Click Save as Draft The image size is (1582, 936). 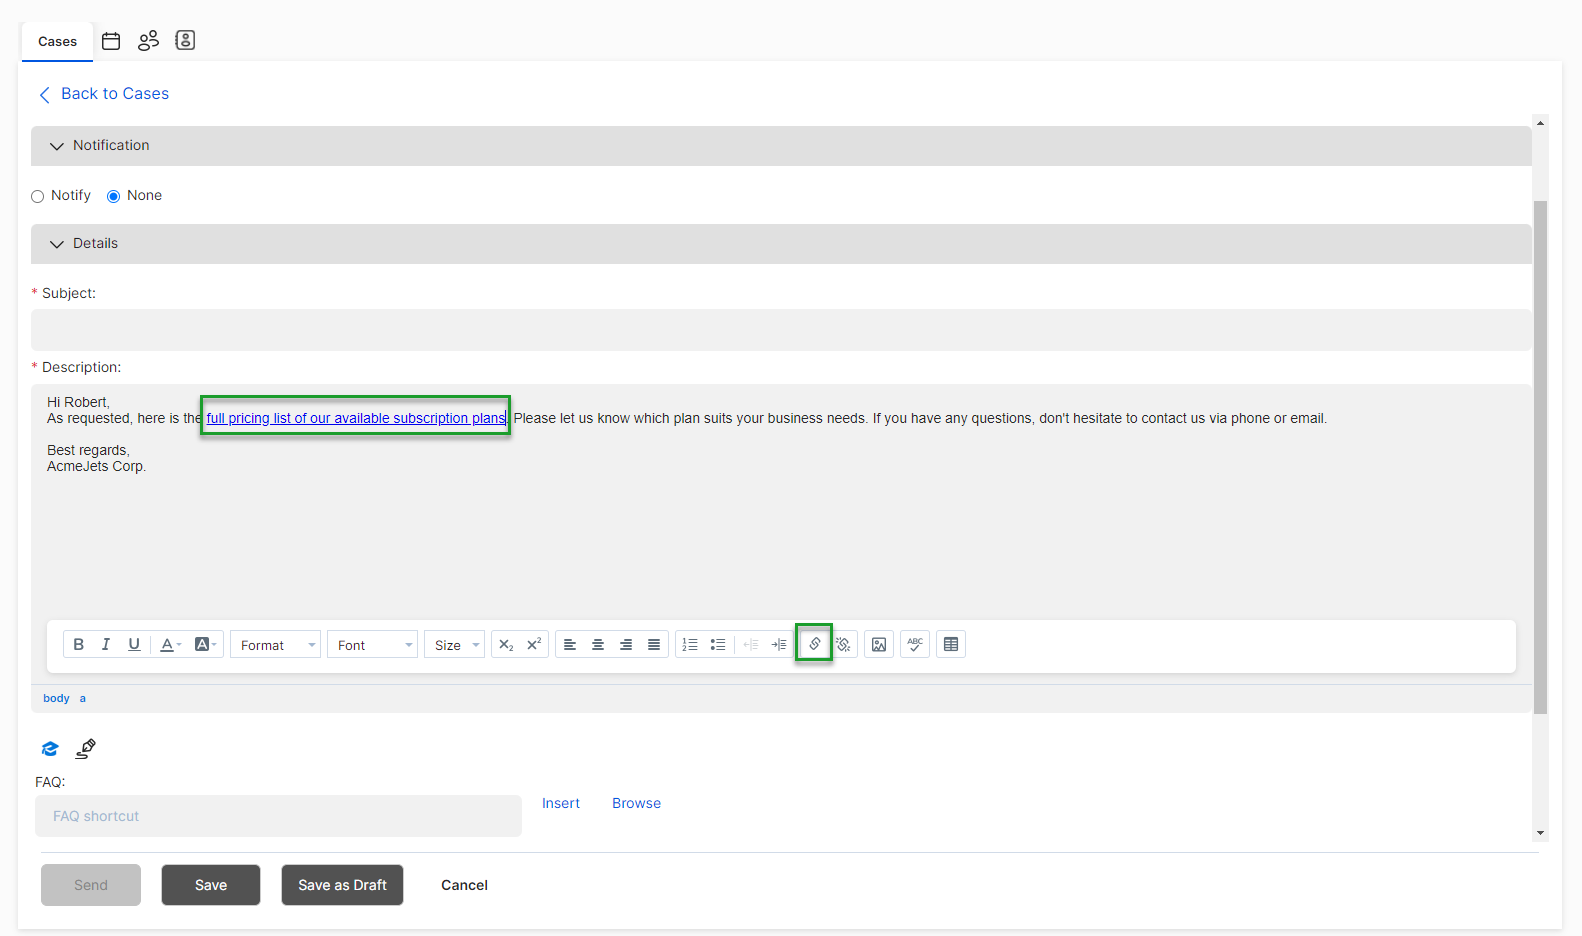pos(342,885)
